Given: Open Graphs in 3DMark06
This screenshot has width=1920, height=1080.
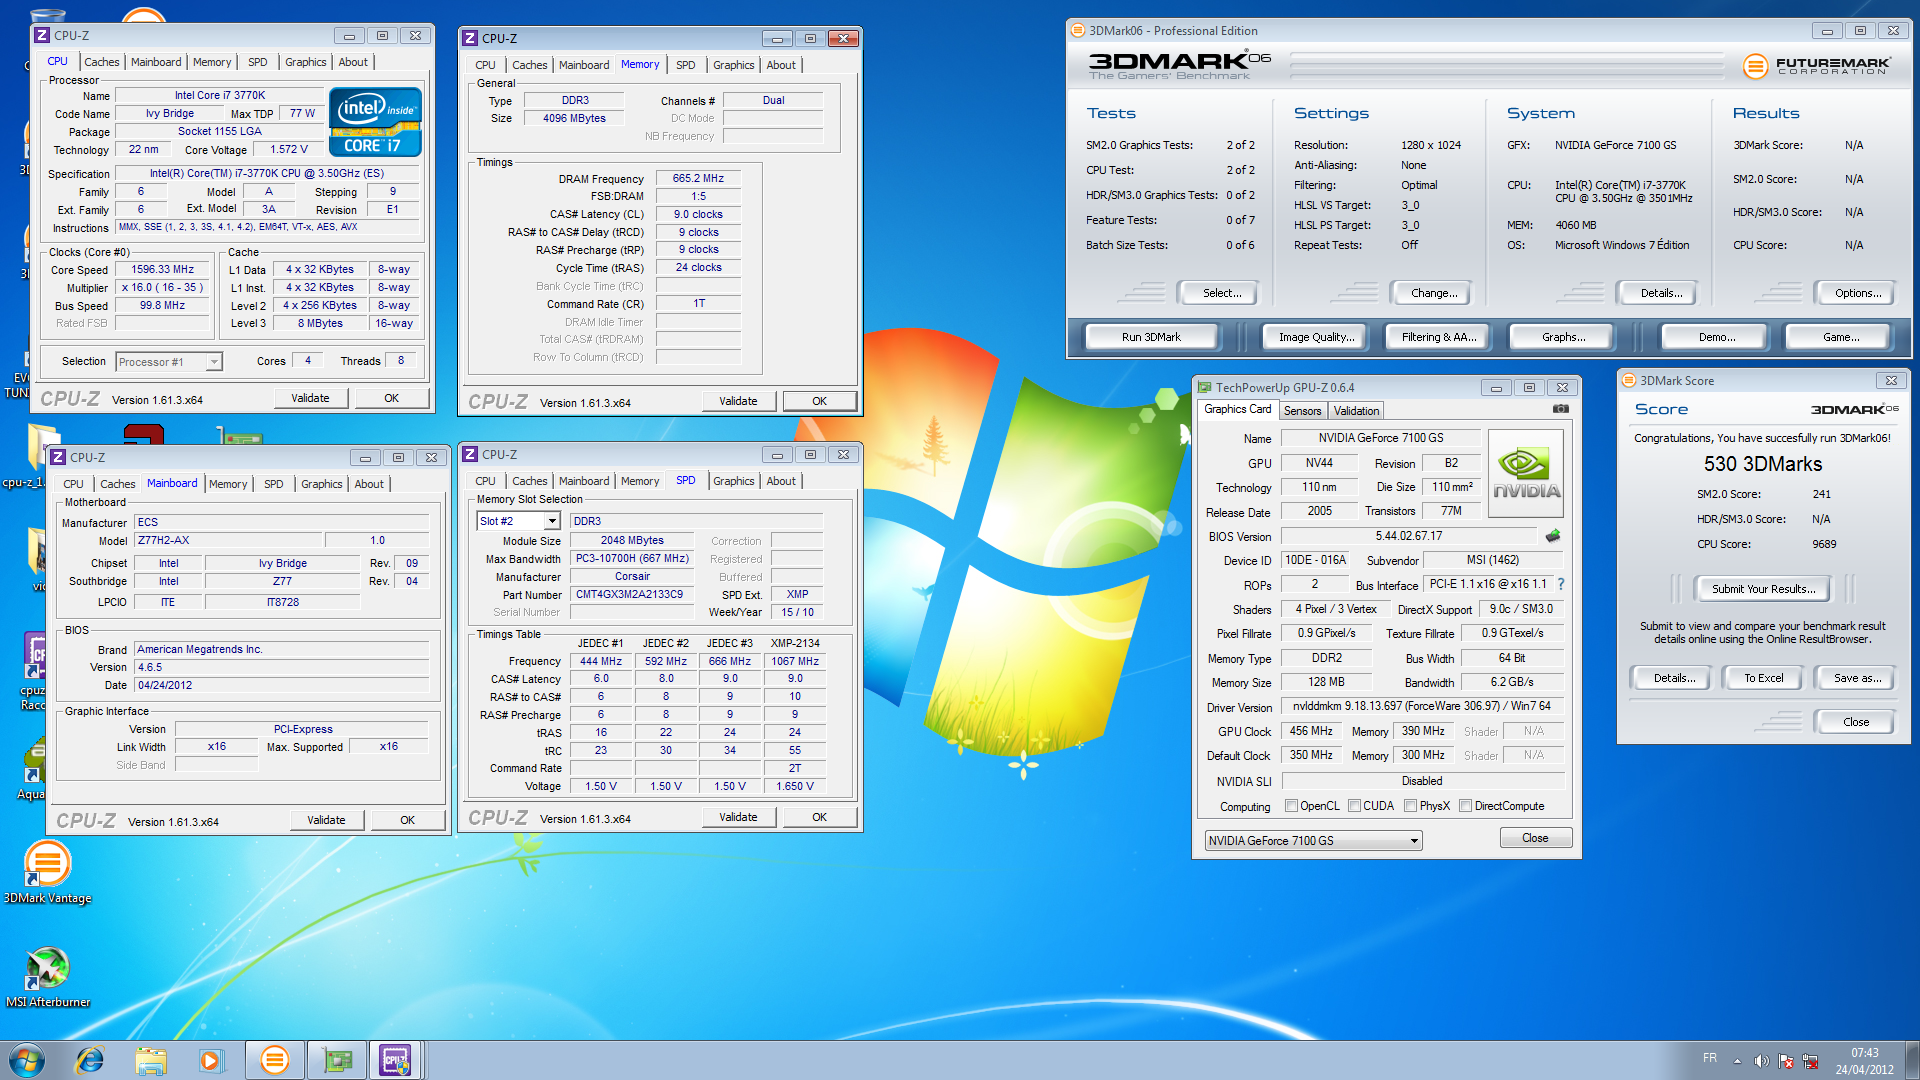Looking at the screenshot, I should [x=1563, y=337].
